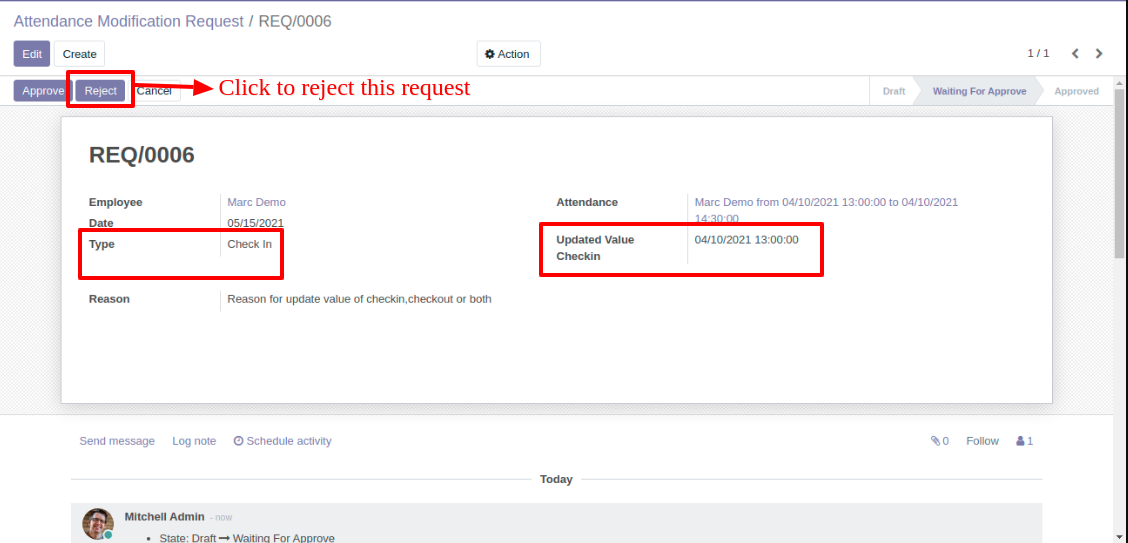Open the attachments paperclip counter

[940, 441]
